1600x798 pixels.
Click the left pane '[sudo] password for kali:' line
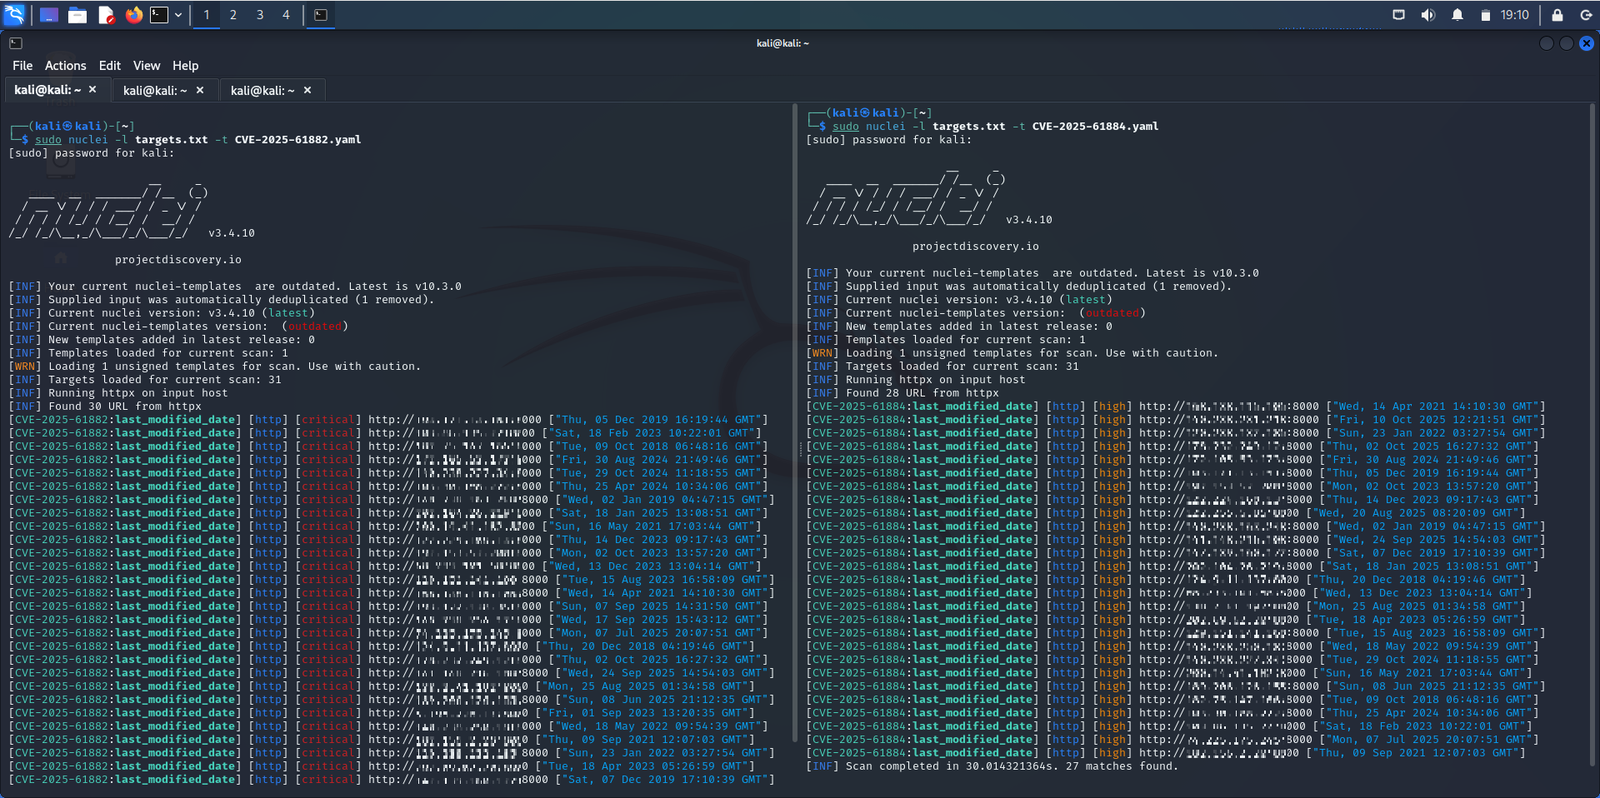pos(91,153)
